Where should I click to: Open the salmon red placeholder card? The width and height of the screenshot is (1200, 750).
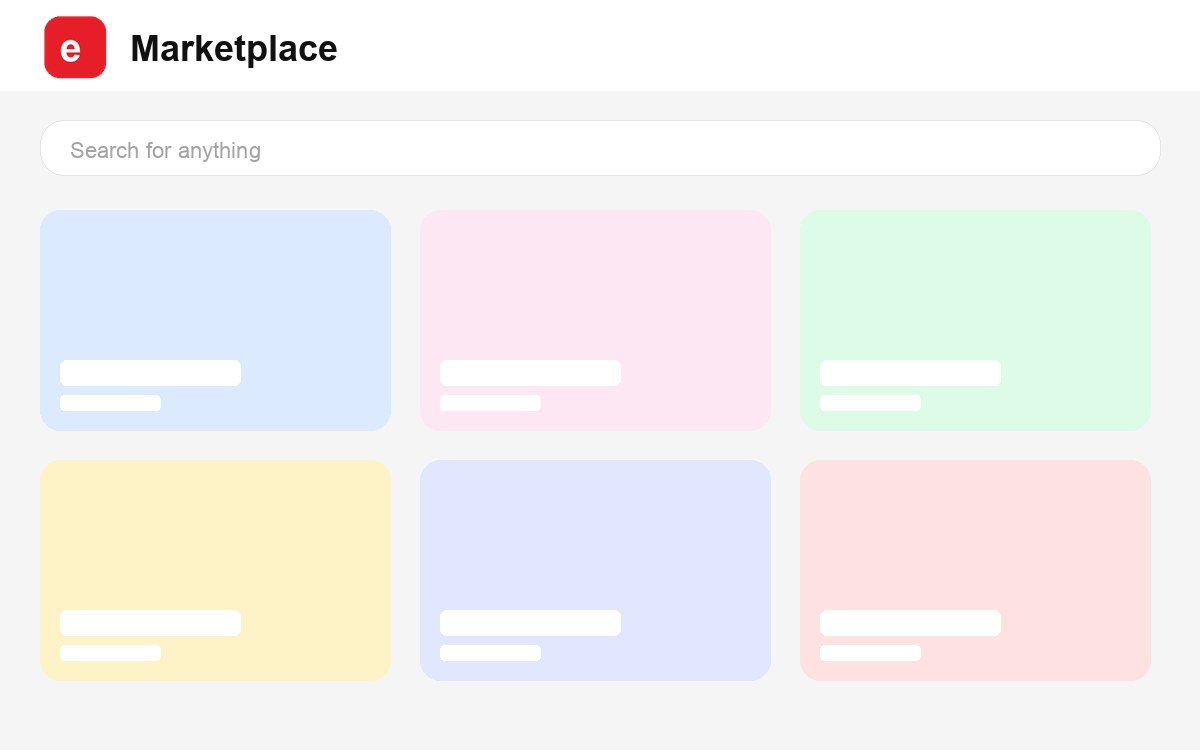(975, 570)
